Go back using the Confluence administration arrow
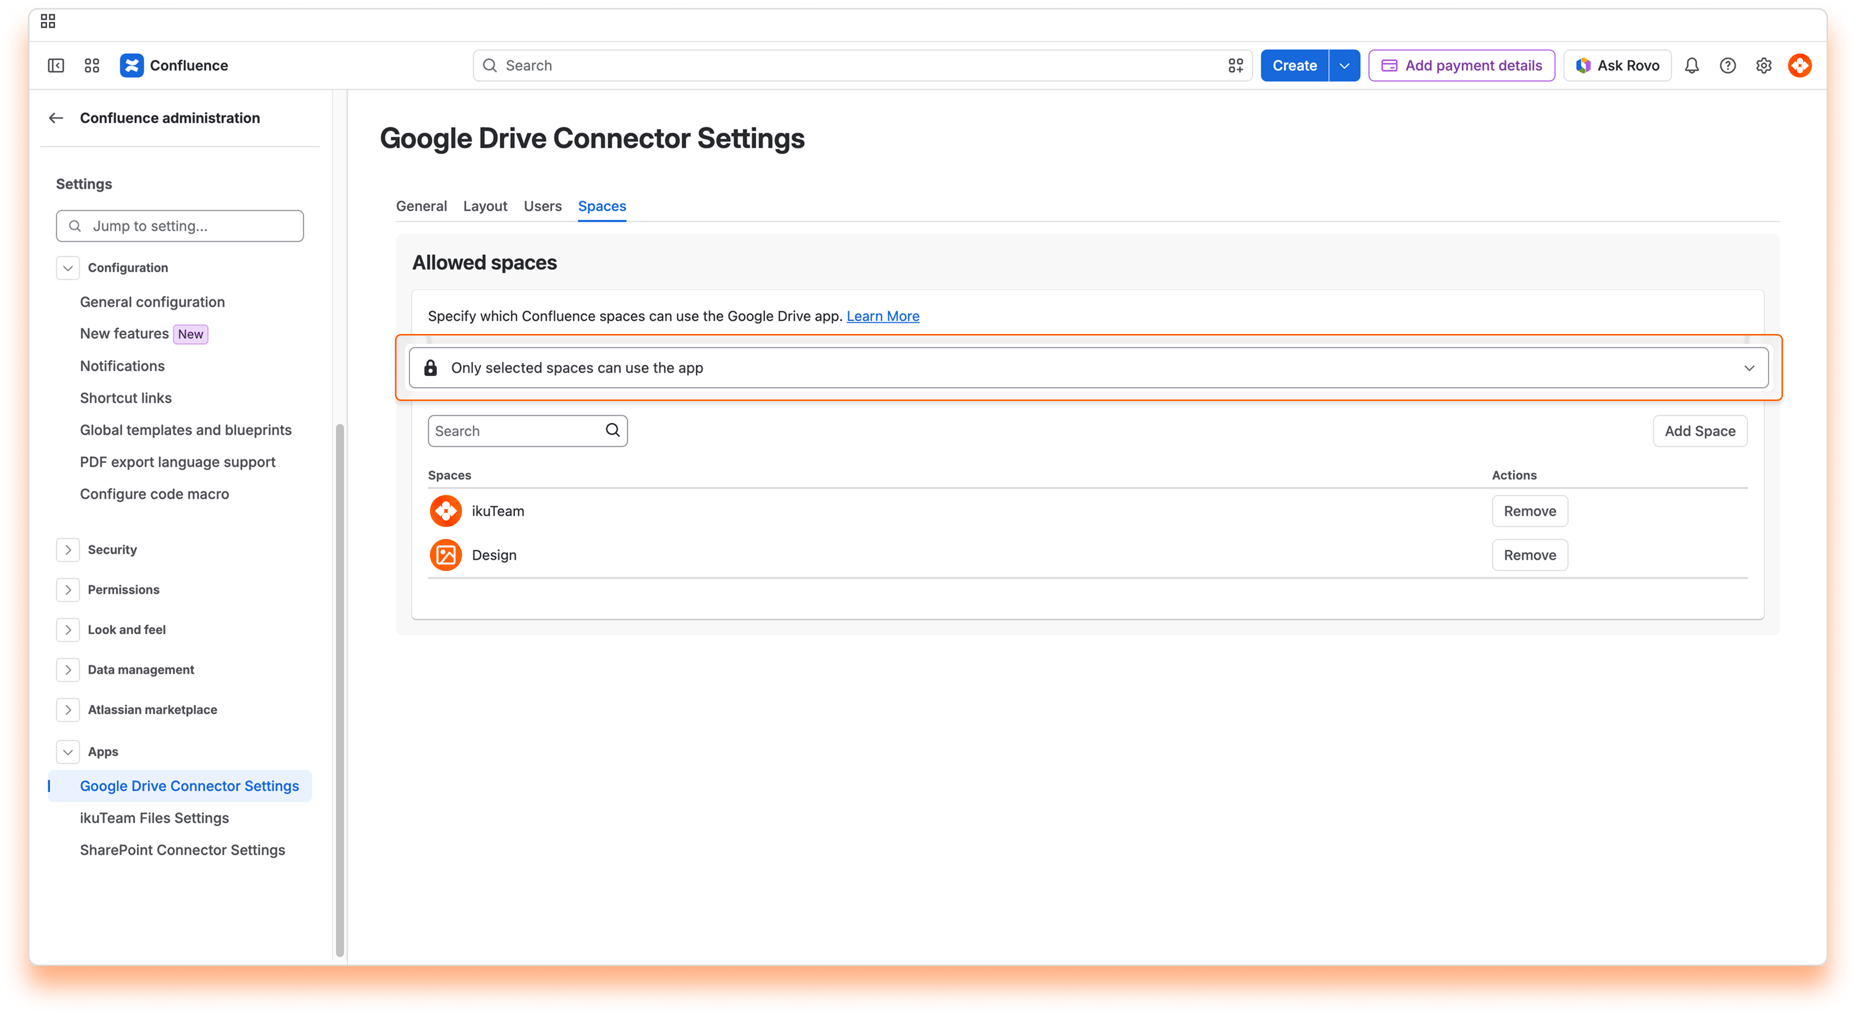 coord(56,118)
